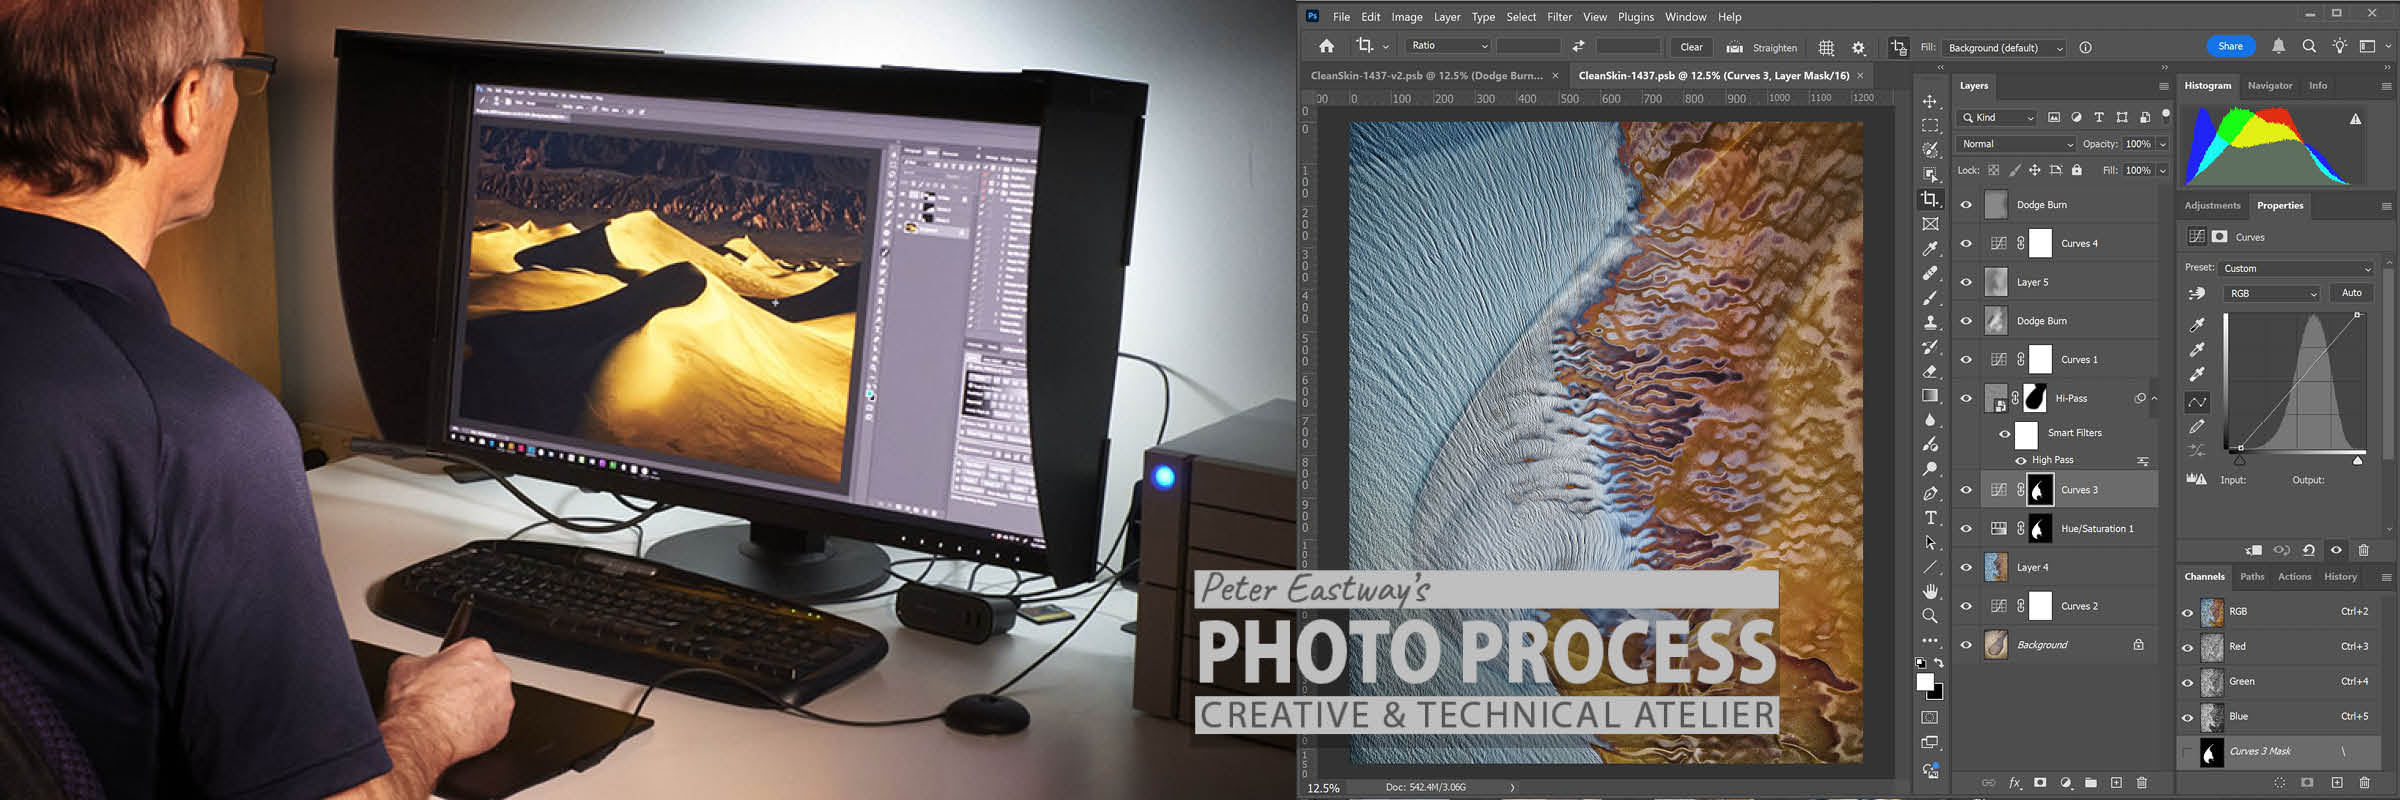Open the notifications bell
Screen dimensions: 2400x800
2278,46
